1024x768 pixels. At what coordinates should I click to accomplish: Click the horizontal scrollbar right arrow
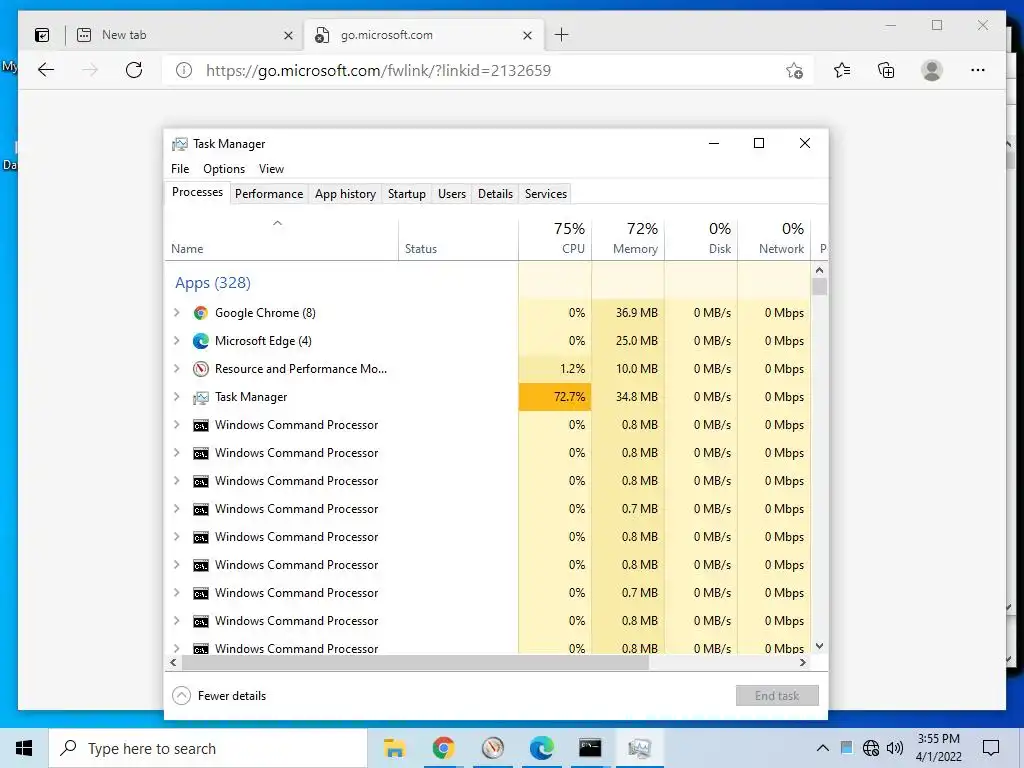[x=803, y=662]
